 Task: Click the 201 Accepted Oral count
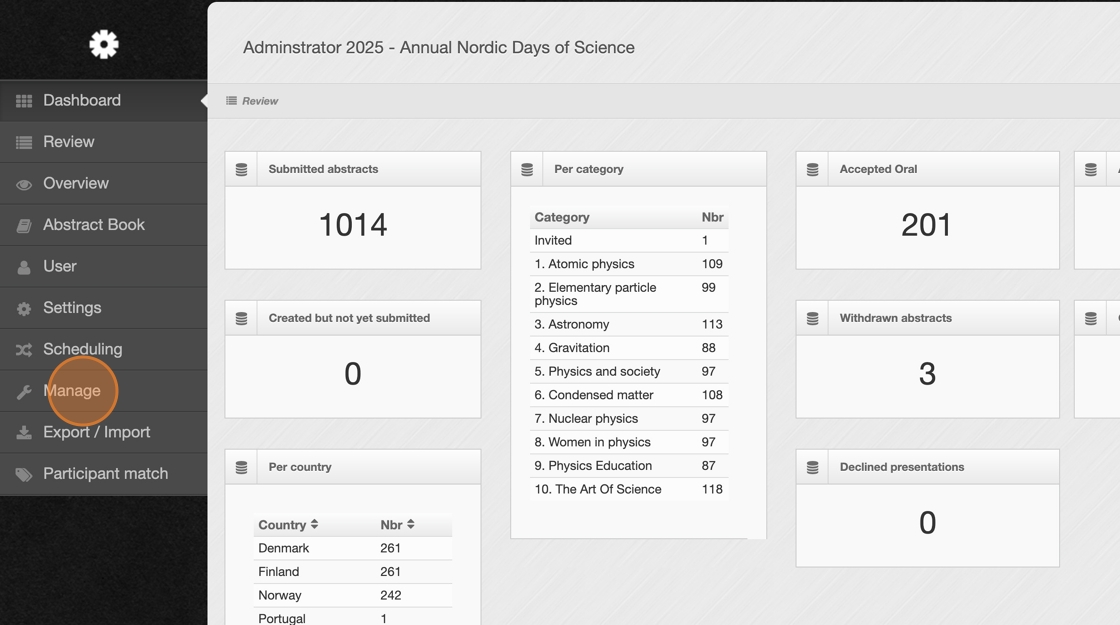(x=926, y=225)
